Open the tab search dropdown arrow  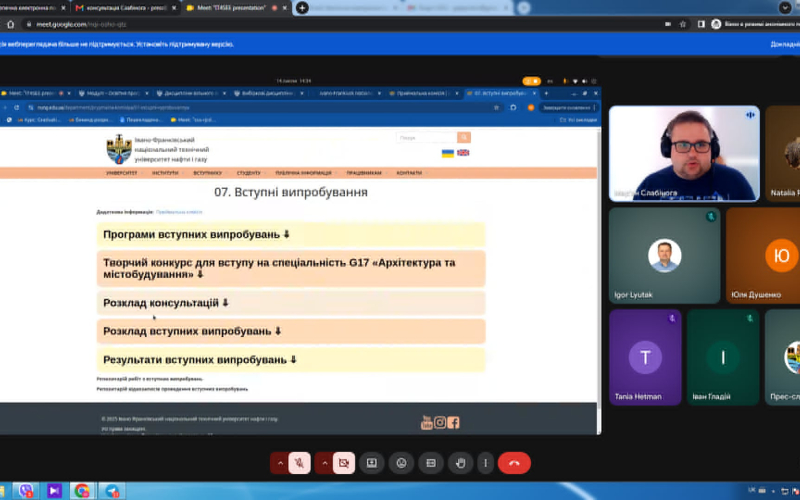click(785, 8)
